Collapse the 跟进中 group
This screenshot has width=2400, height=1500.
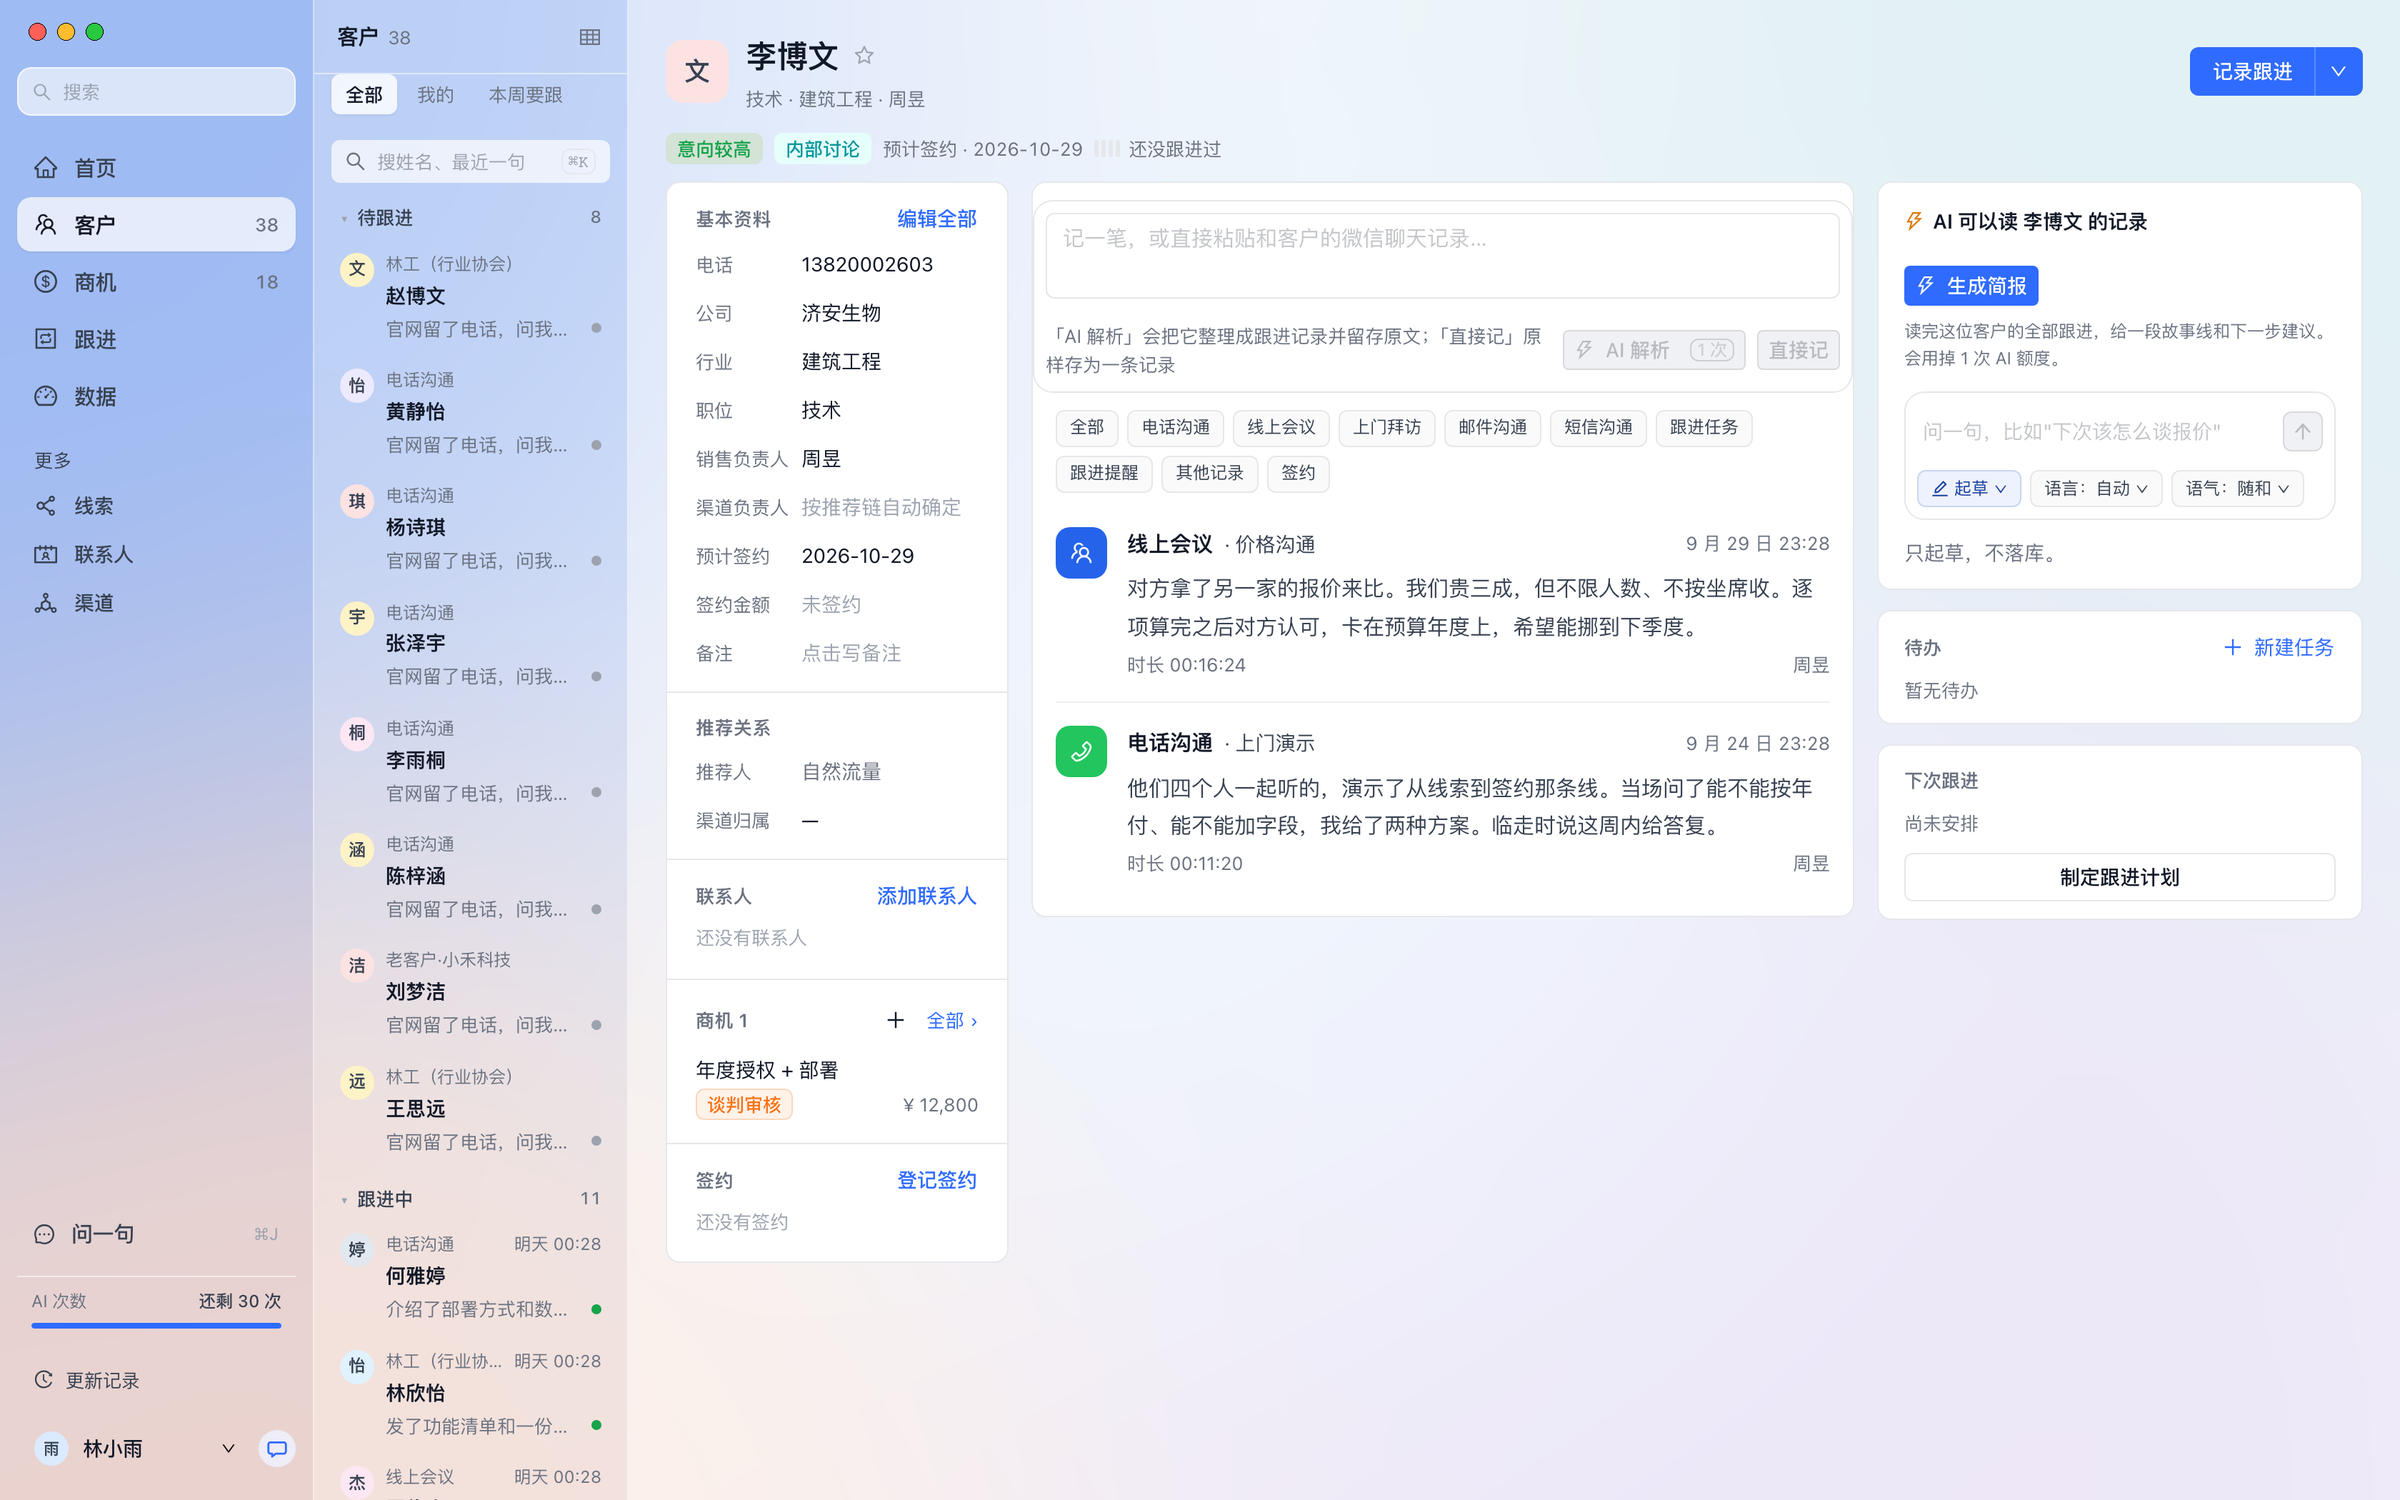coord(344,1199)
